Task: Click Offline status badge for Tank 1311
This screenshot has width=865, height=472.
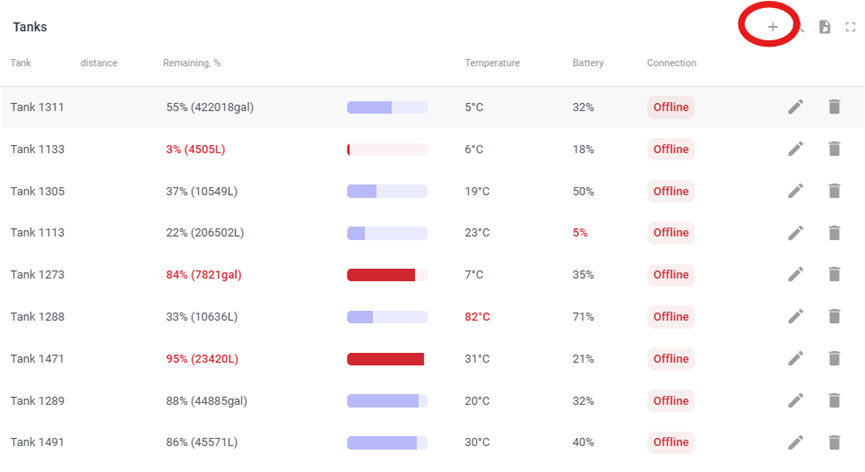Action: click(x=671, y=107)
